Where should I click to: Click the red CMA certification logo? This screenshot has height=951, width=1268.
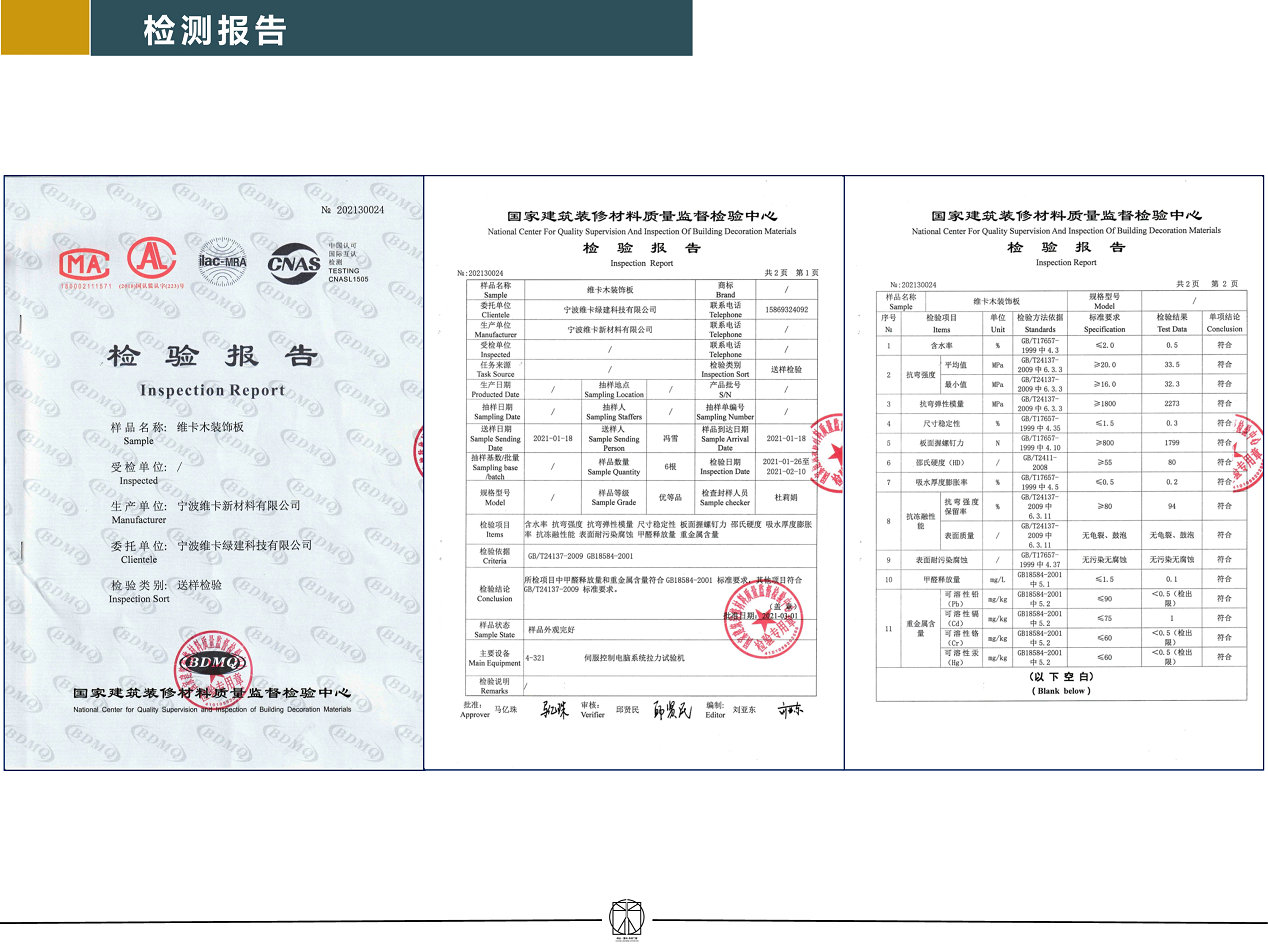tap(85, 265)
